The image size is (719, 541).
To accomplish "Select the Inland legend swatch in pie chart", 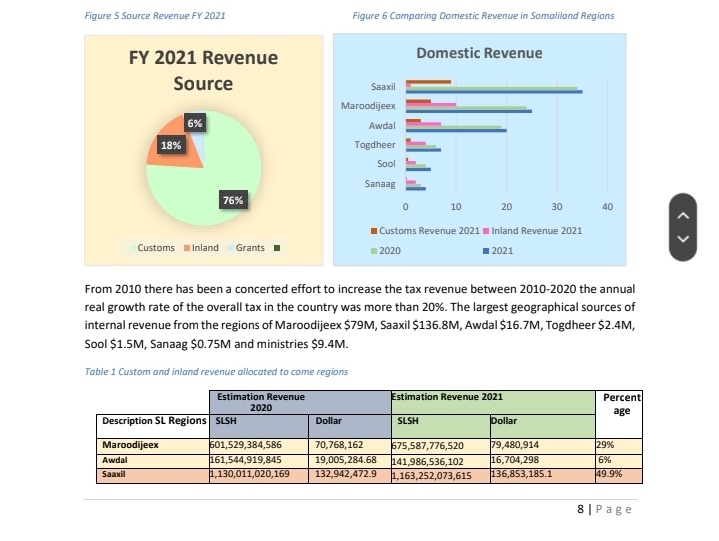I will click(x=186, y=248).
